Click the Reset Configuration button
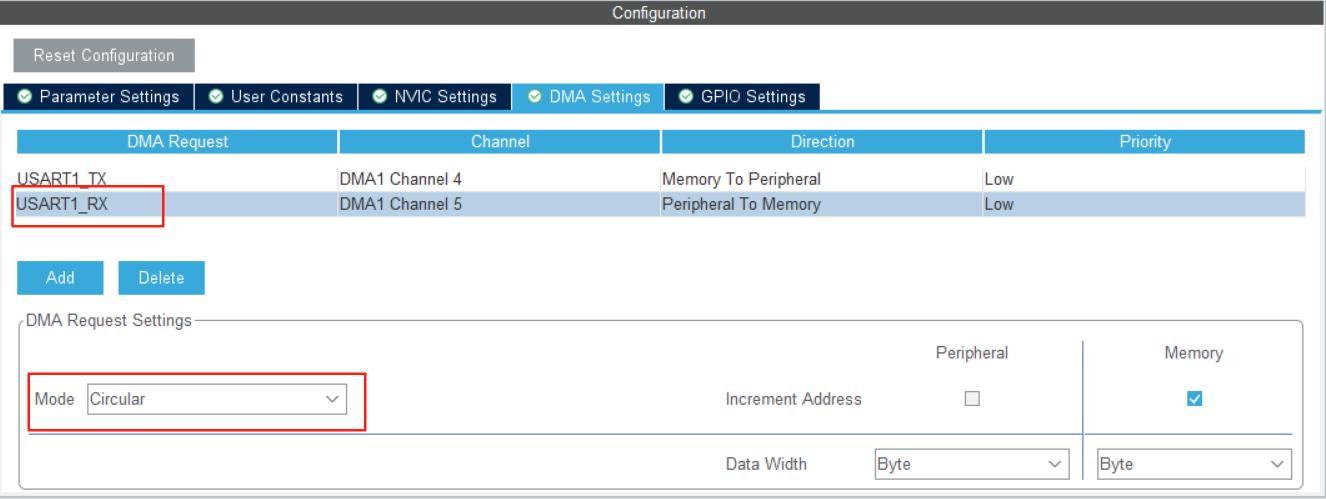This screenshot has height=499, width=1326. (x=104, y=56)
